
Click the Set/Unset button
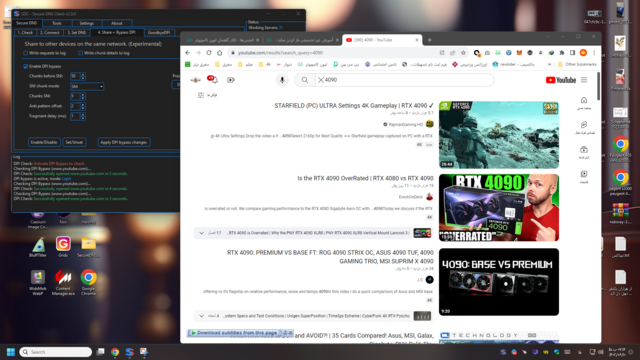point(74,142)
